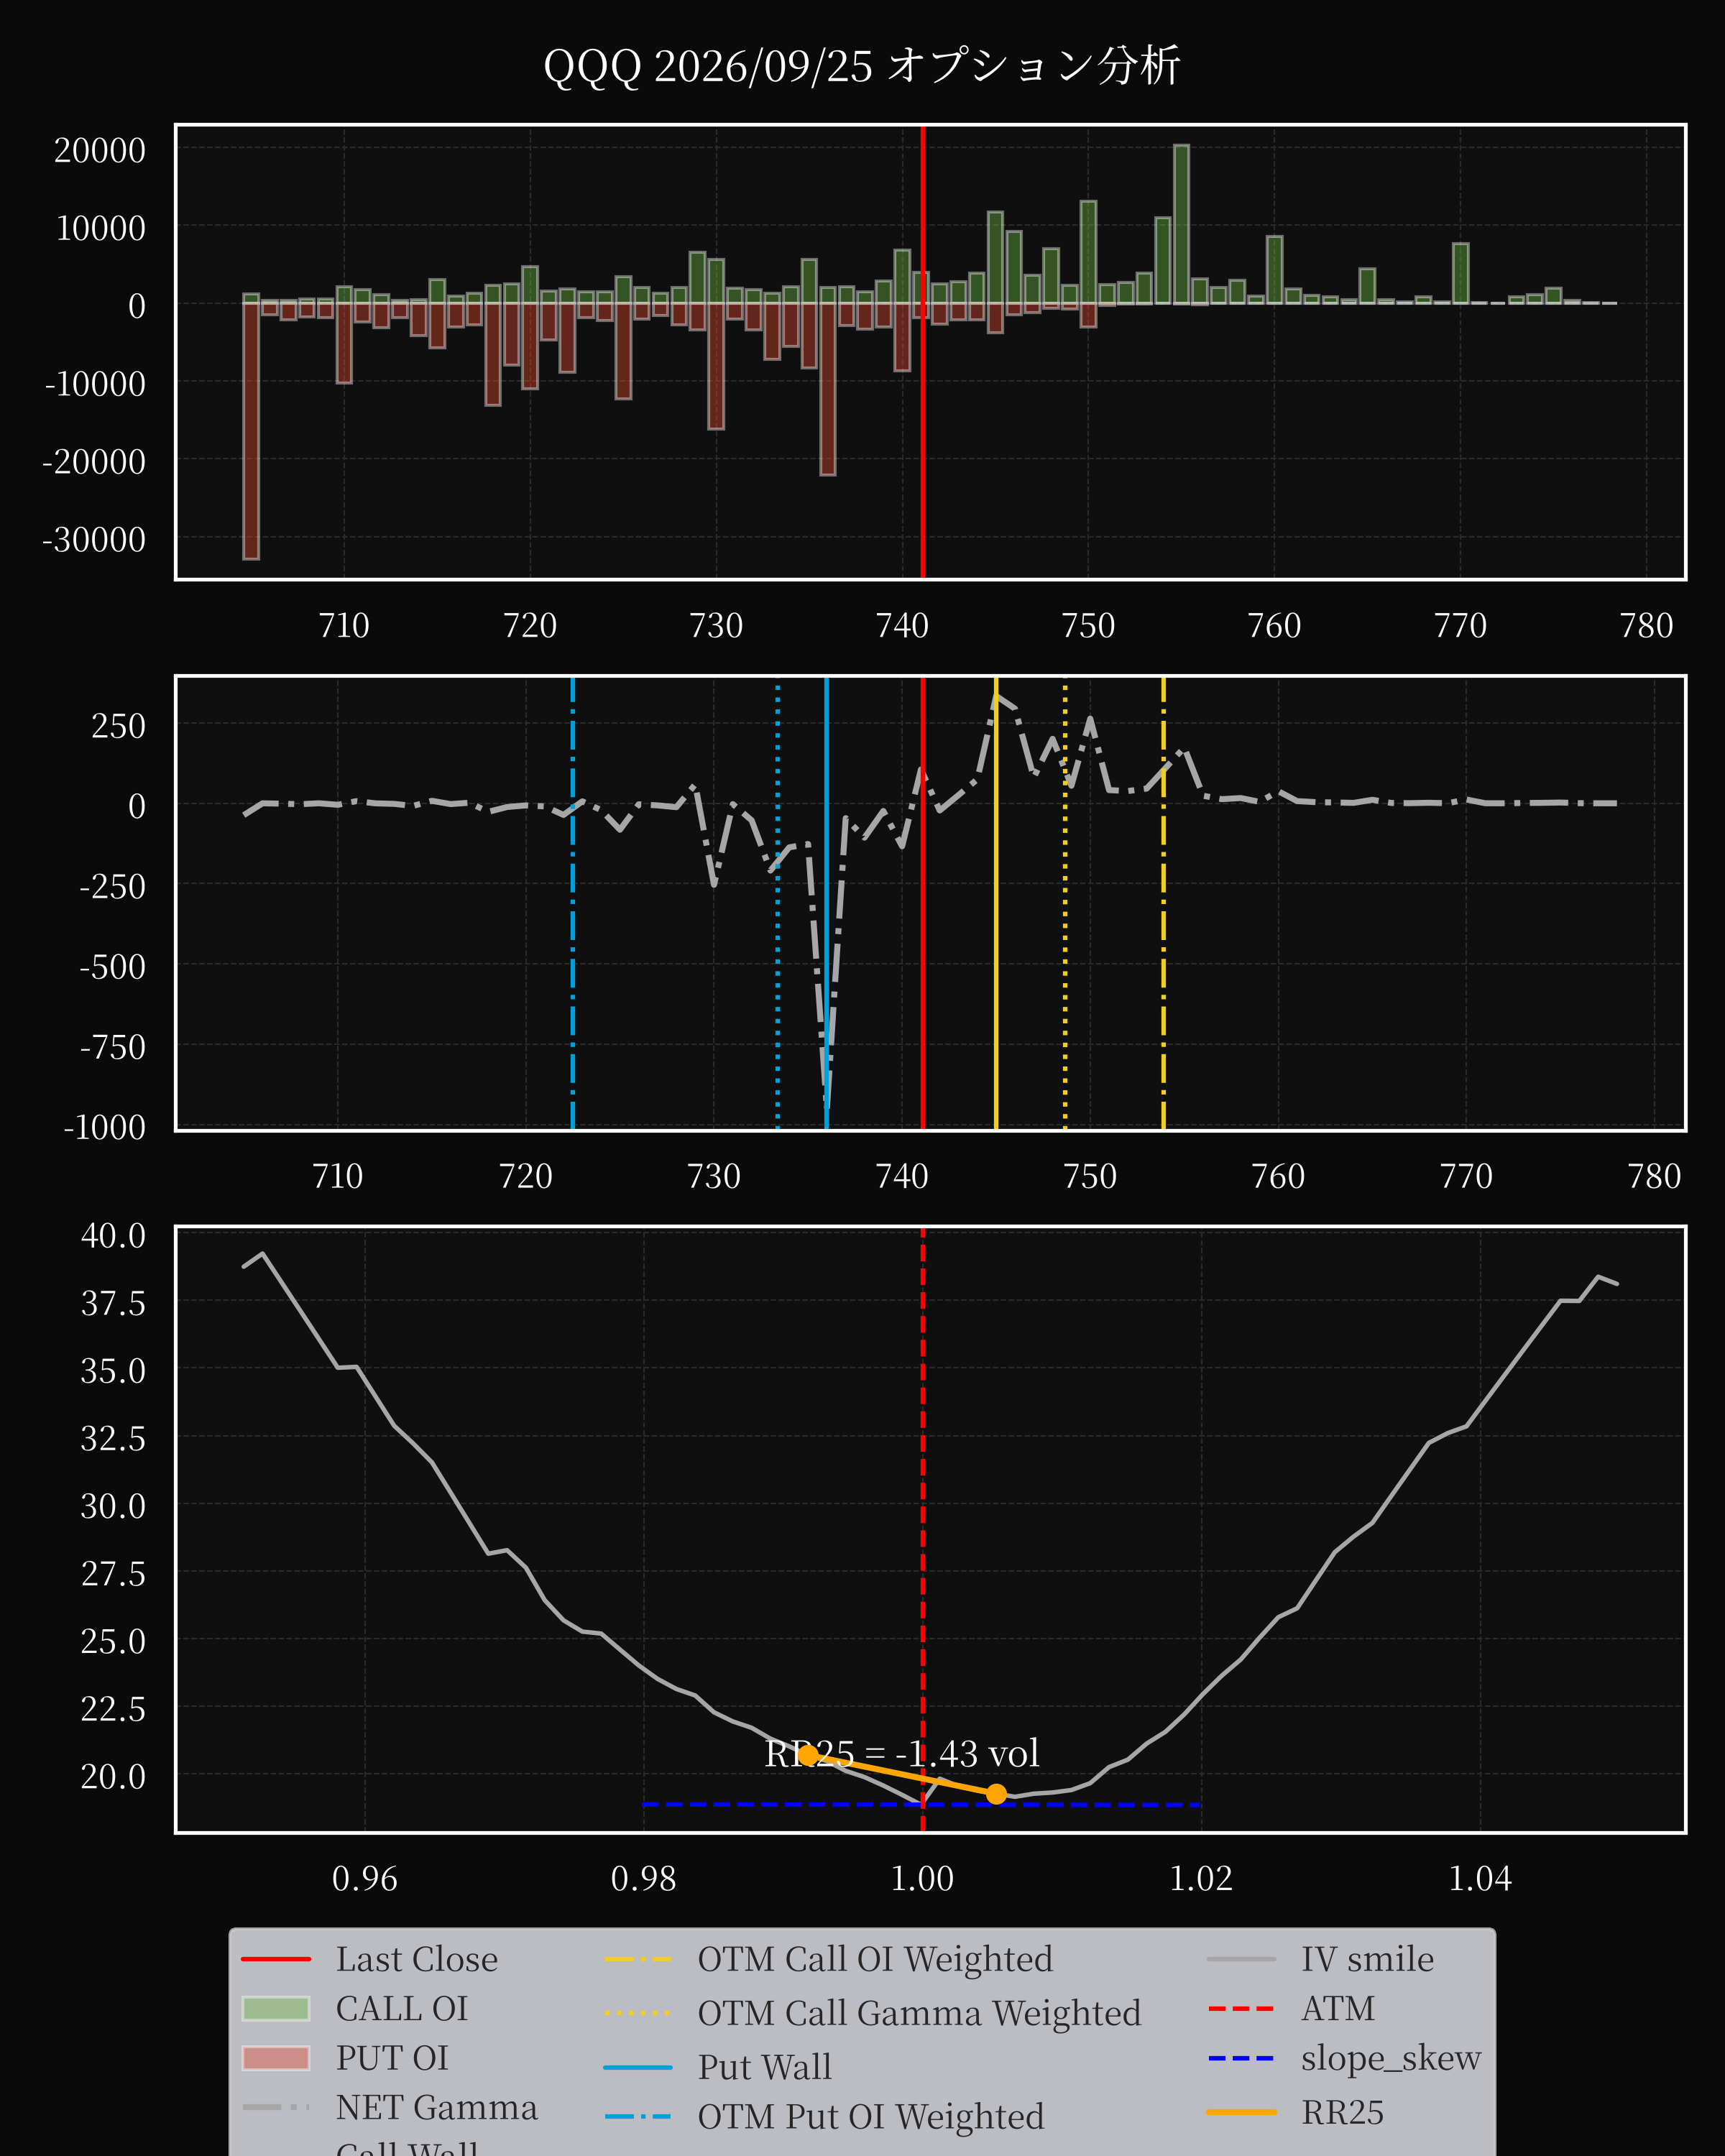Click the "Last Close" legend label
The height and width of the screenshot is (2156, 1725).
(416, 1959)
